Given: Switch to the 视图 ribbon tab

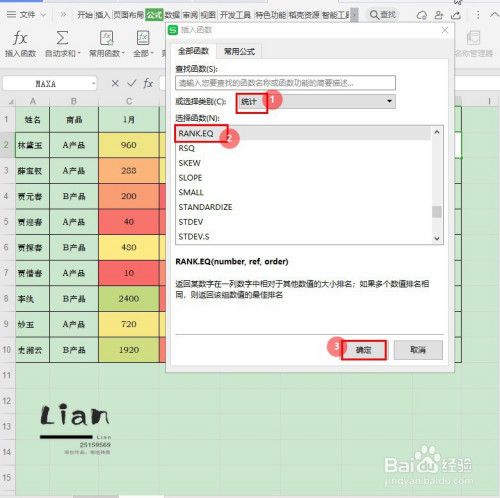Looking at the screenshot, I should click(208, 15).
